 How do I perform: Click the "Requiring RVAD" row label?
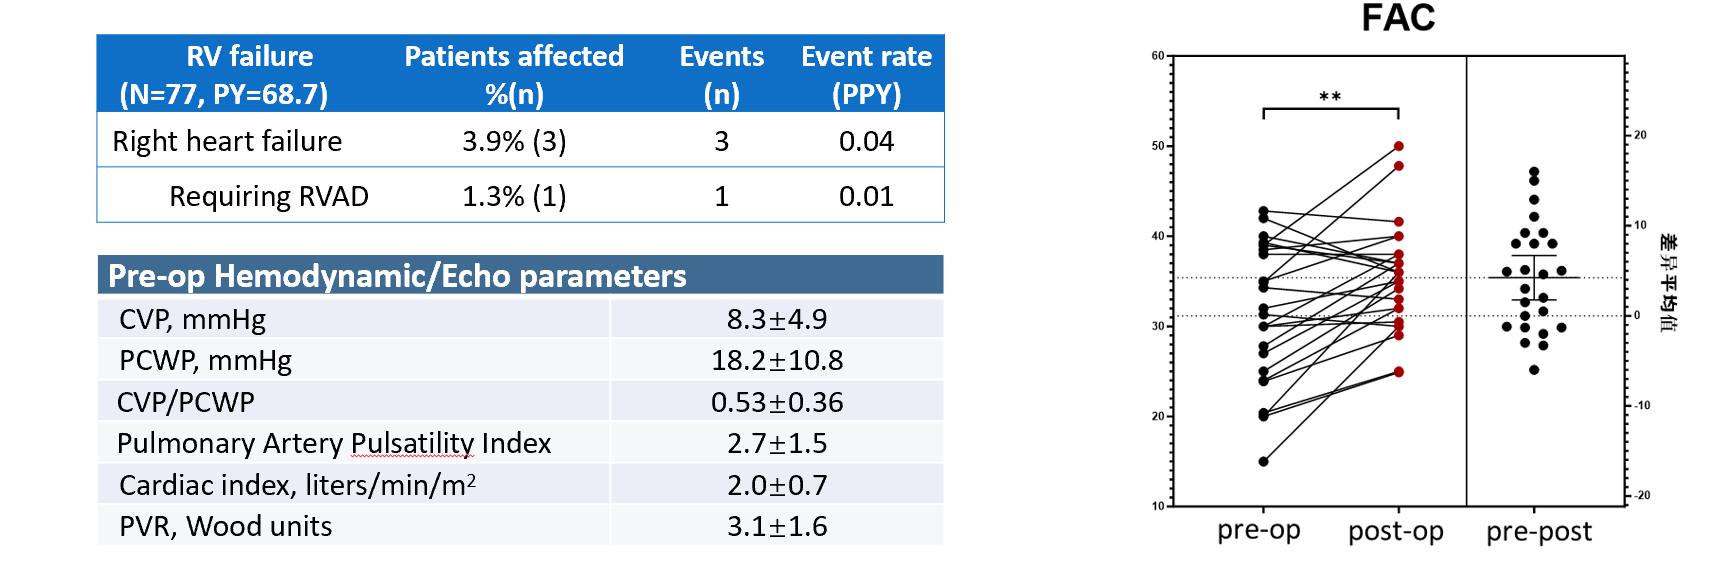pyautogui.click(x=268, y=196)
